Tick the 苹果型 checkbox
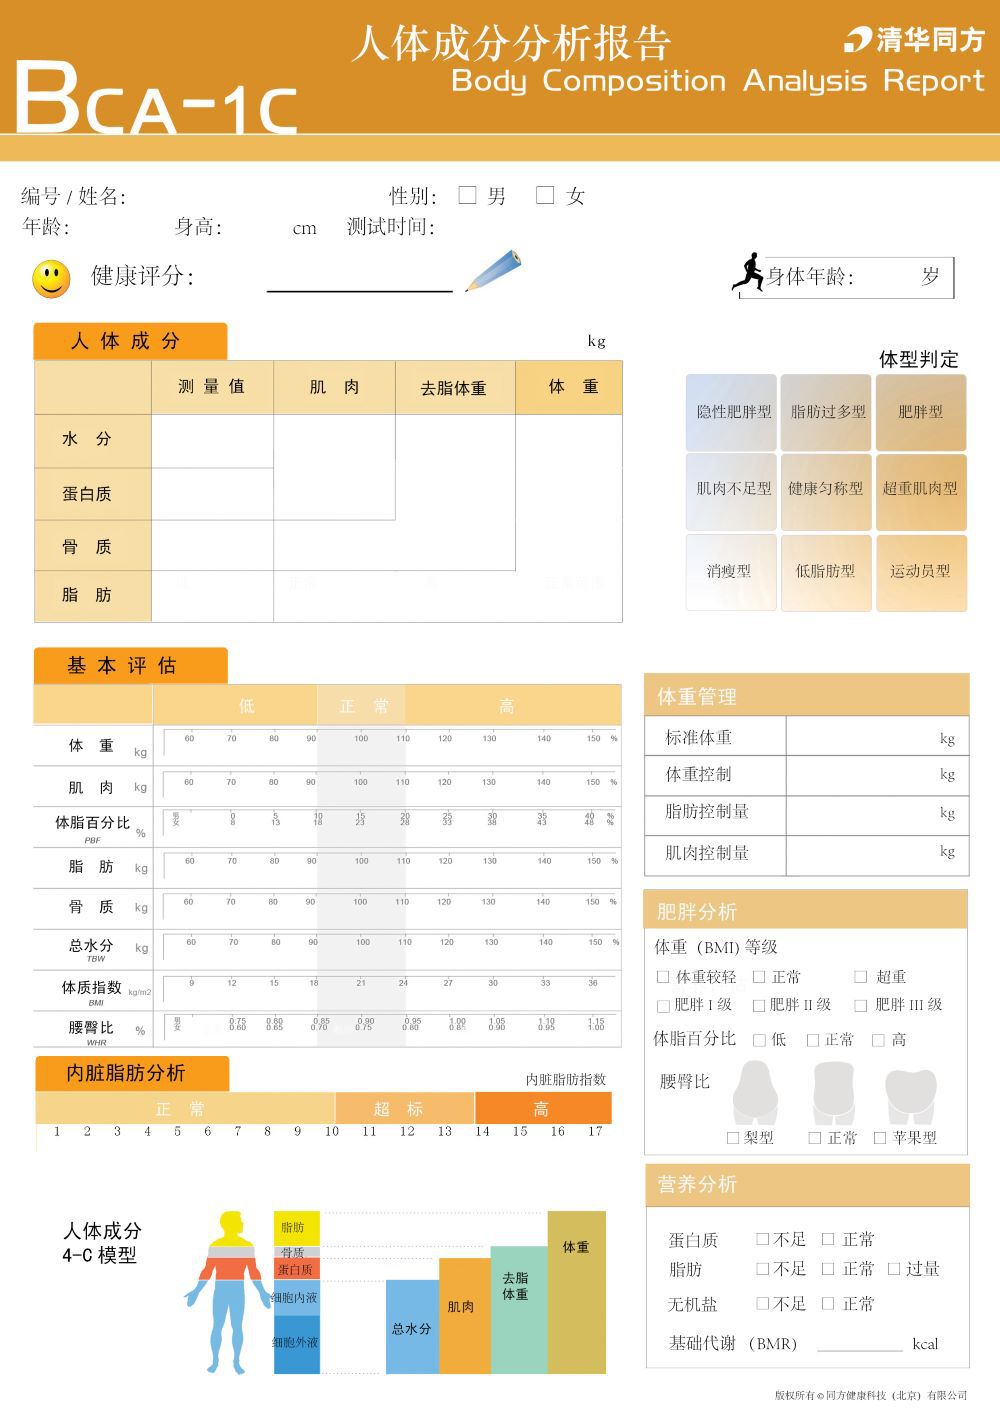The height and width of the screenshot is (1415, 1000). pos(880,1138)
